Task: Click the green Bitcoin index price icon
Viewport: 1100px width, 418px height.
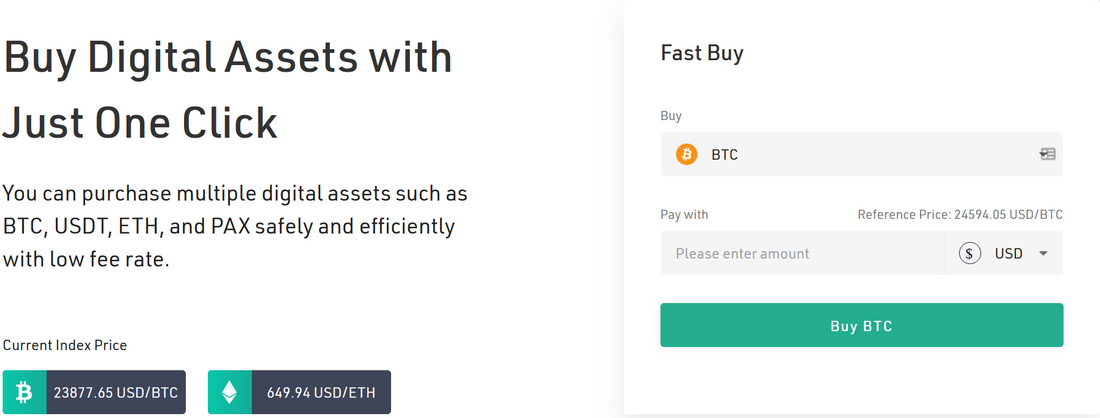Action: pyautogui.click(x=25, y=392)
